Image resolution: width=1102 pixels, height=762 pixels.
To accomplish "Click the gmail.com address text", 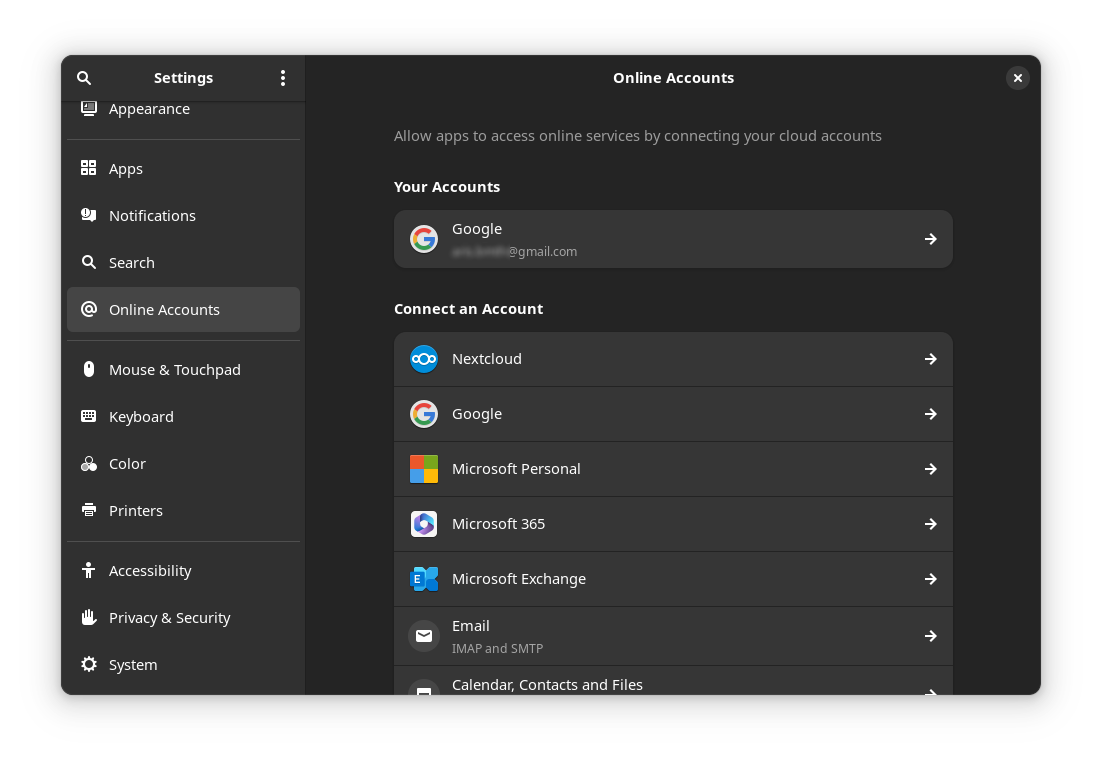I will 514,252.
